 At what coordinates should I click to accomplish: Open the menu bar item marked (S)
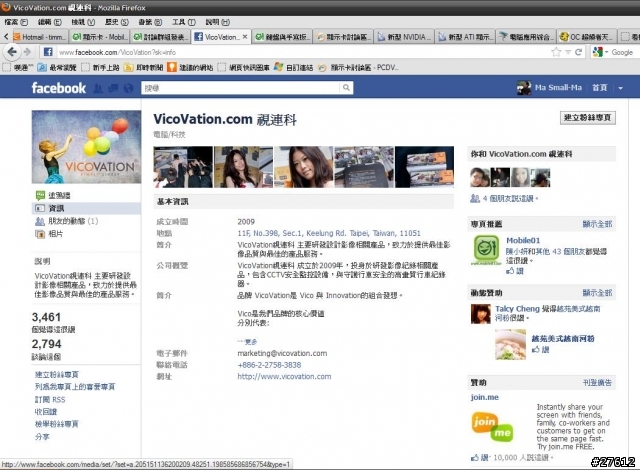[x=117, y=22]
